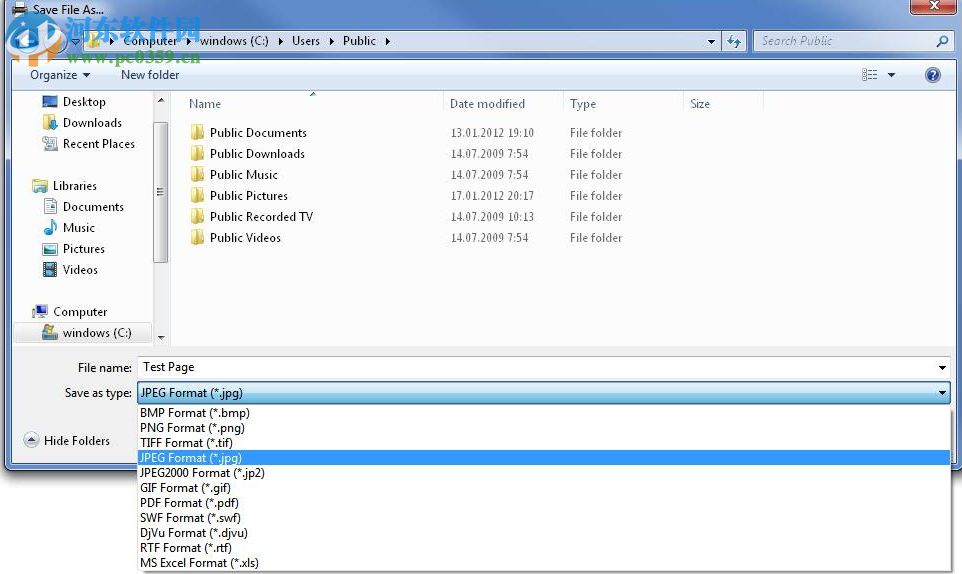Select MS Excel Format (*.xls) option
This screenshot has width=962, height=574.
click(x=544, y=562)
